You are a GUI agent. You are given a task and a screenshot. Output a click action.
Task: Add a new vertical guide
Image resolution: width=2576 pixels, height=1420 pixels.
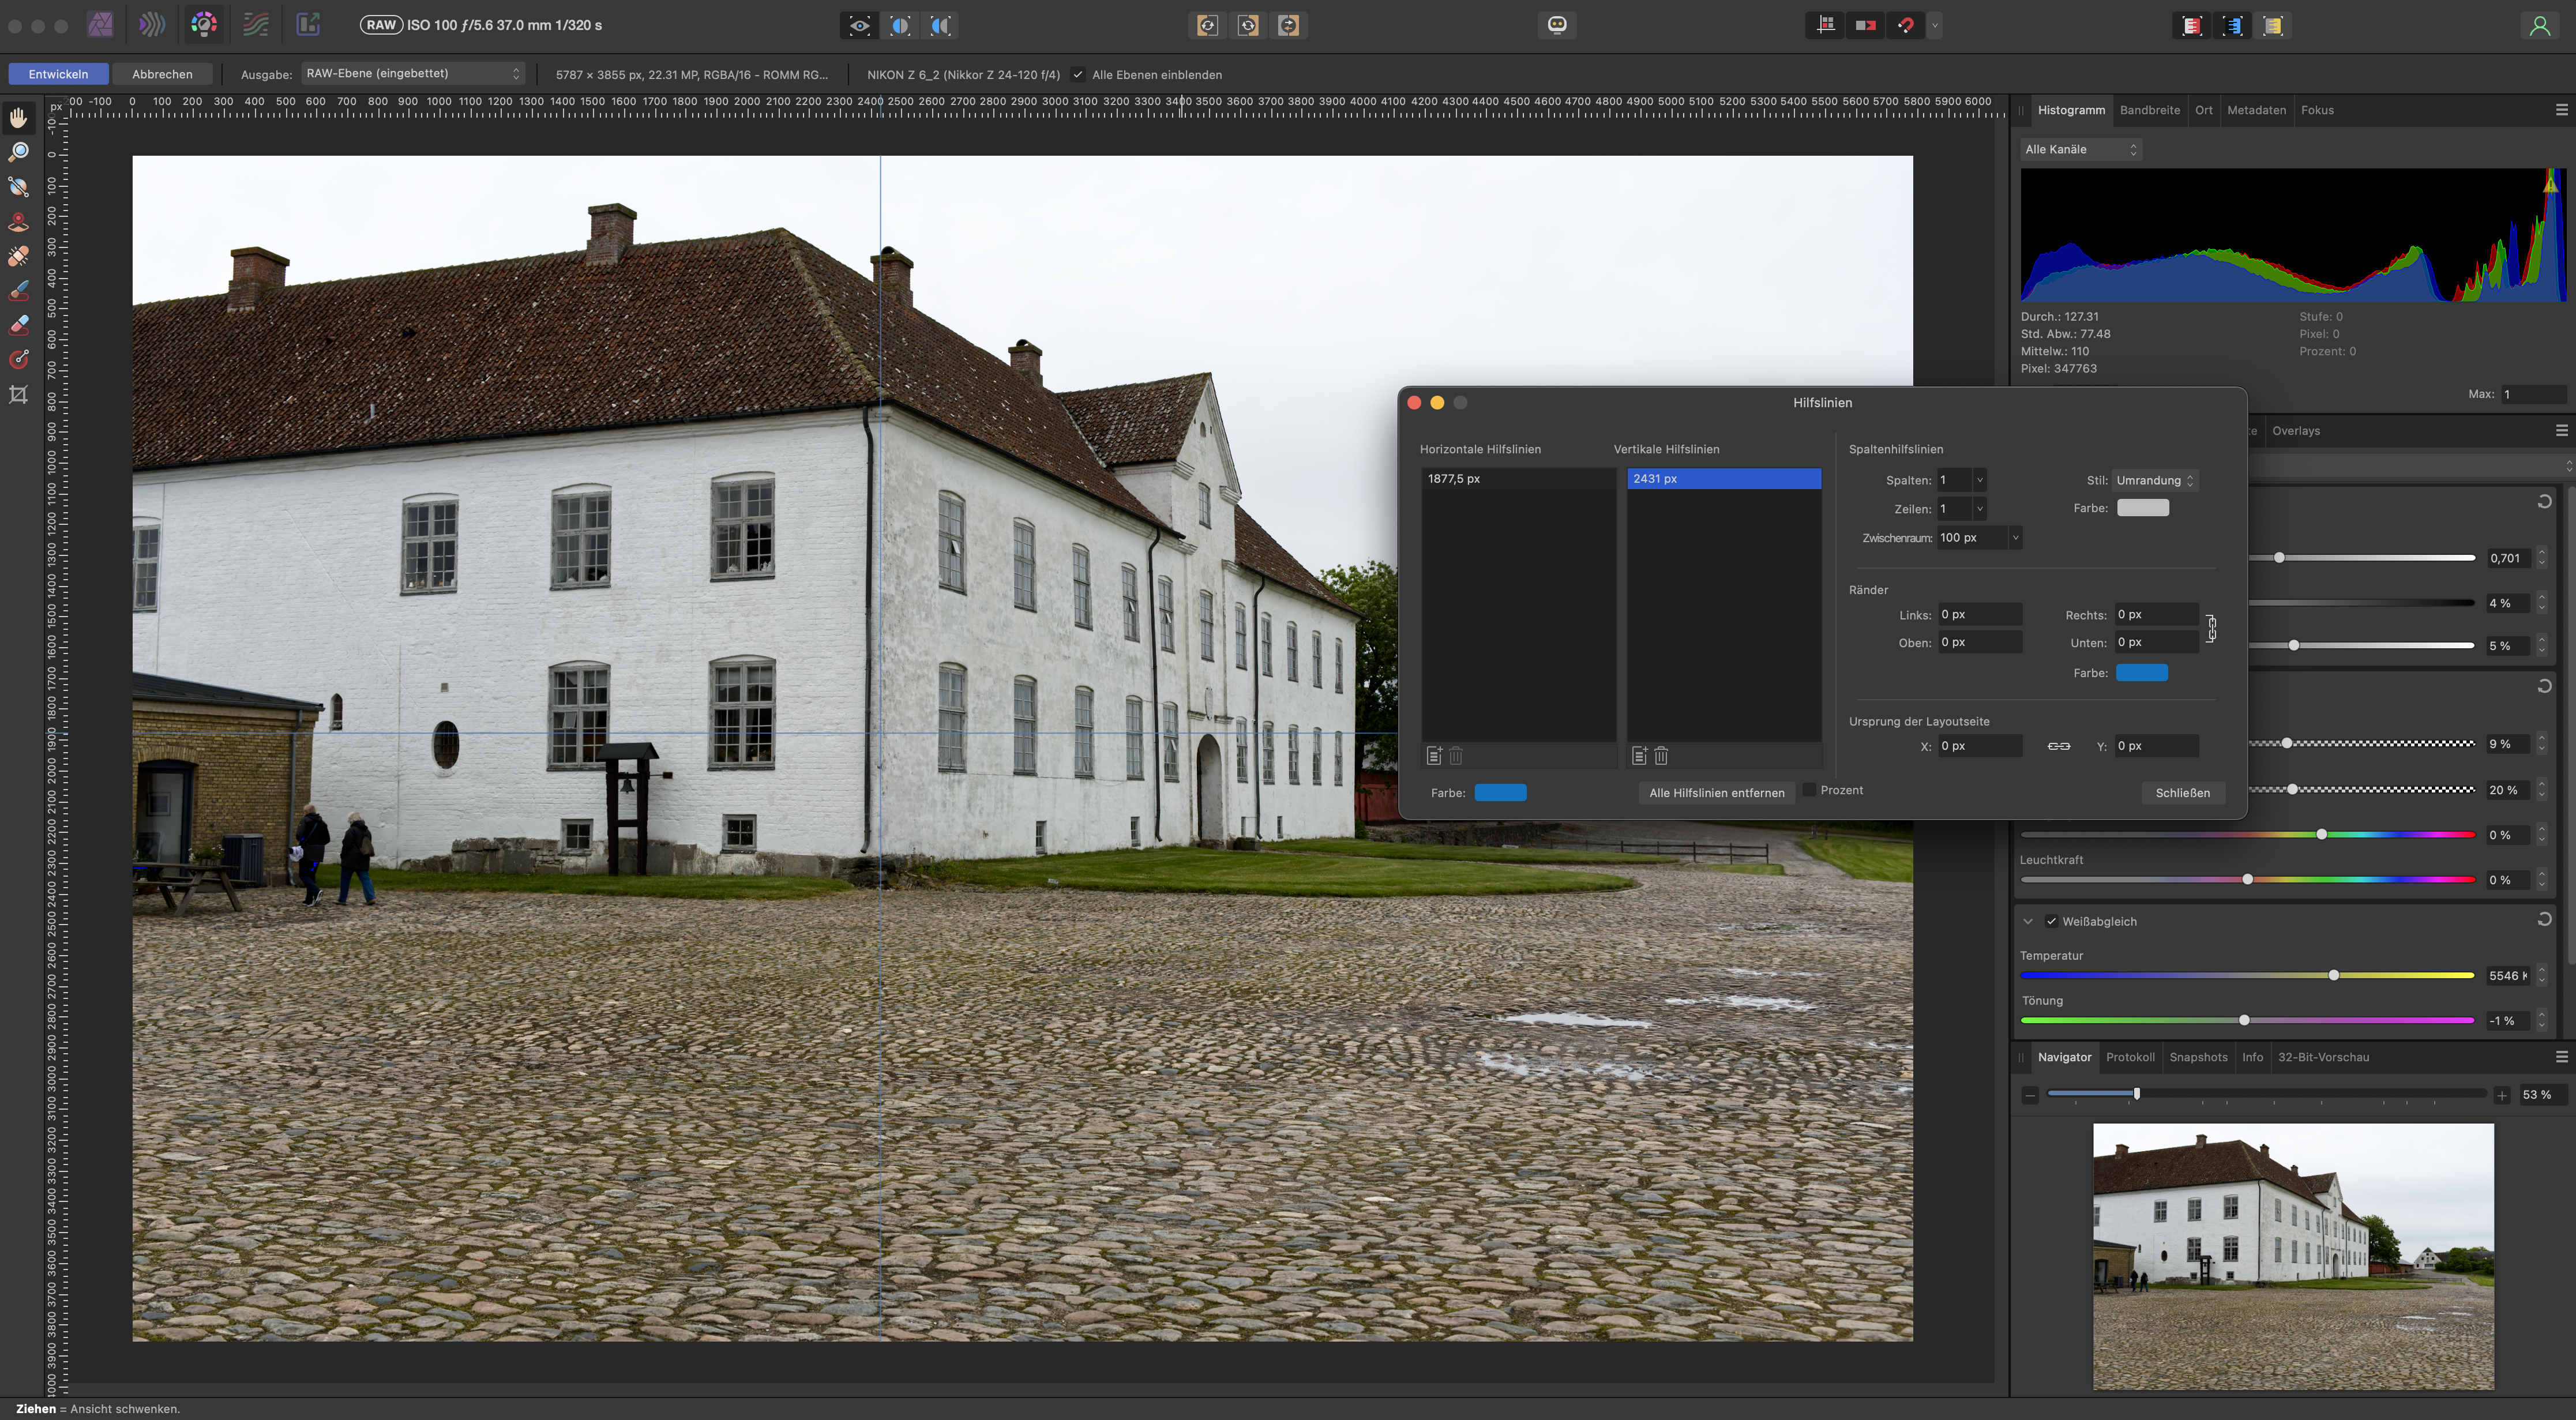(x=1640, y=756)
